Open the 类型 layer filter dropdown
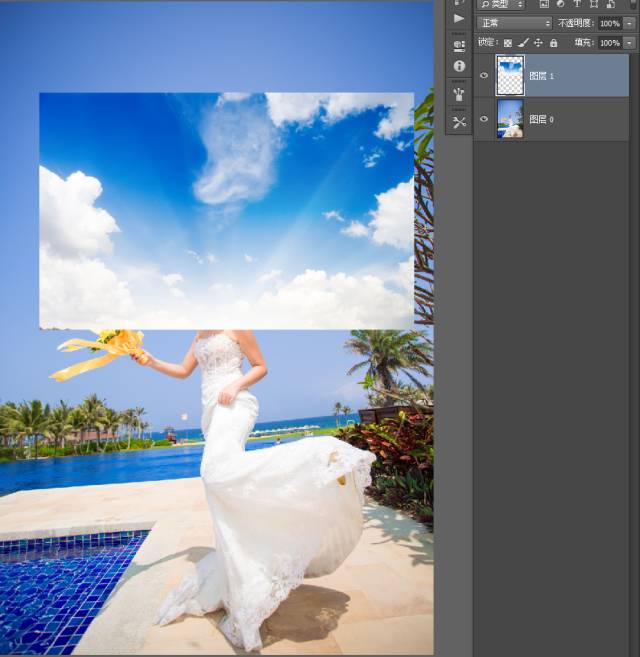This screenshot has height=657, width=640. 501,4
